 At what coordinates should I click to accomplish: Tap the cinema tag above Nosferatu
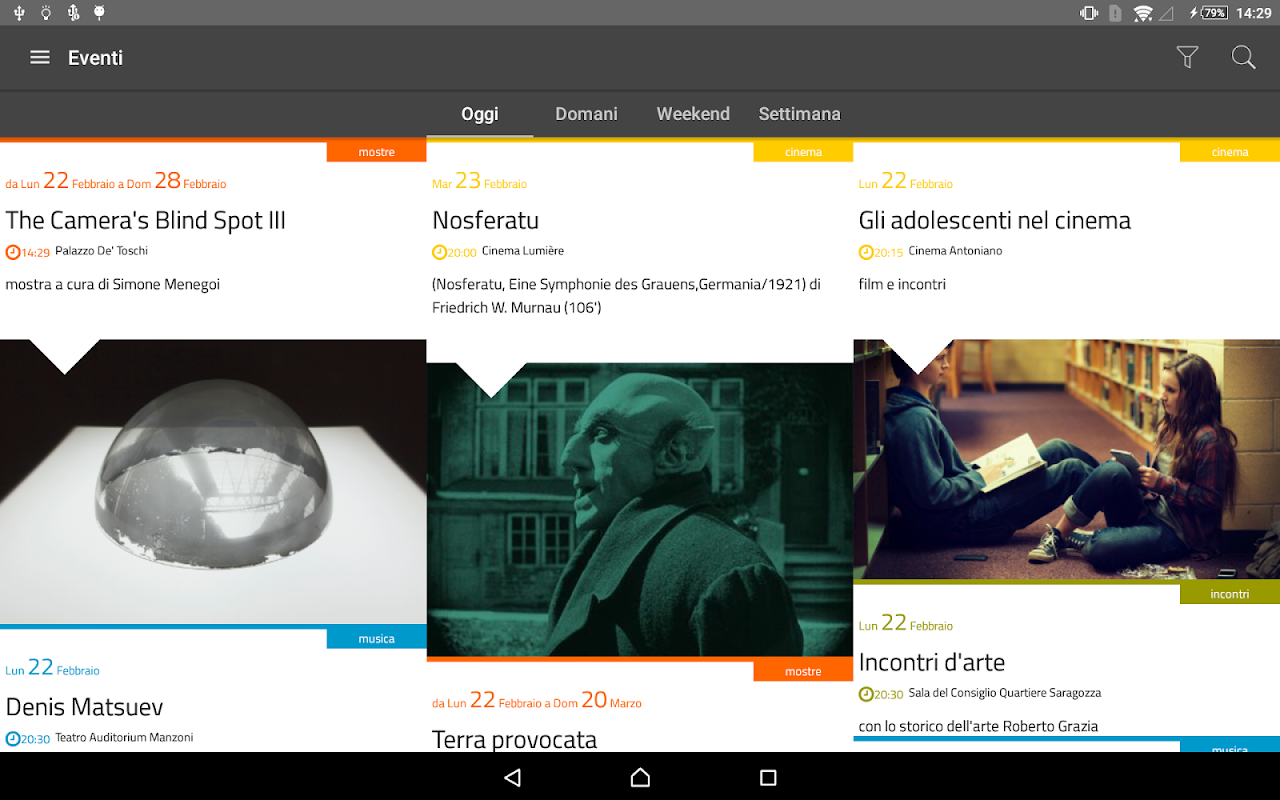[803, 152]
